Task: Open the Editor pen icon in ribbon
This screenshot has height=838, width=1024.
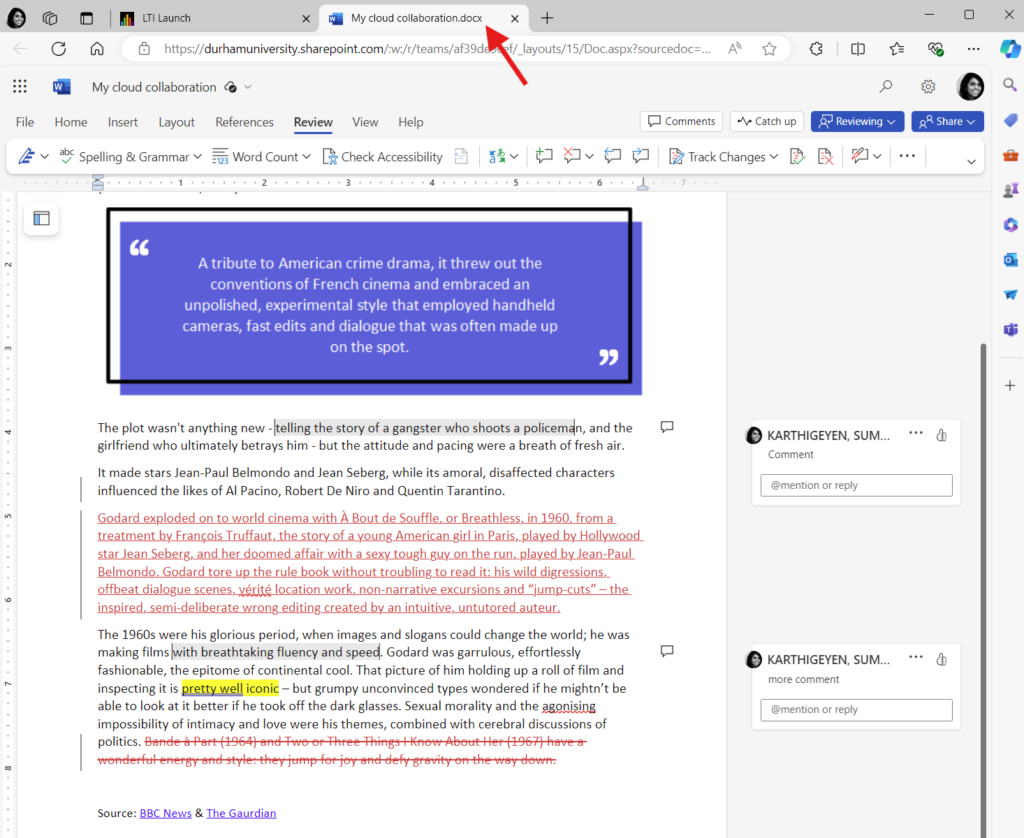Action: pos(26,157)
